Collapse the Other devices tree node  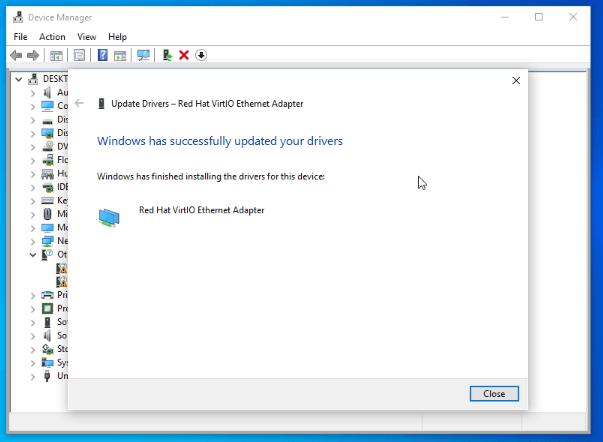[x=33, y=255]
